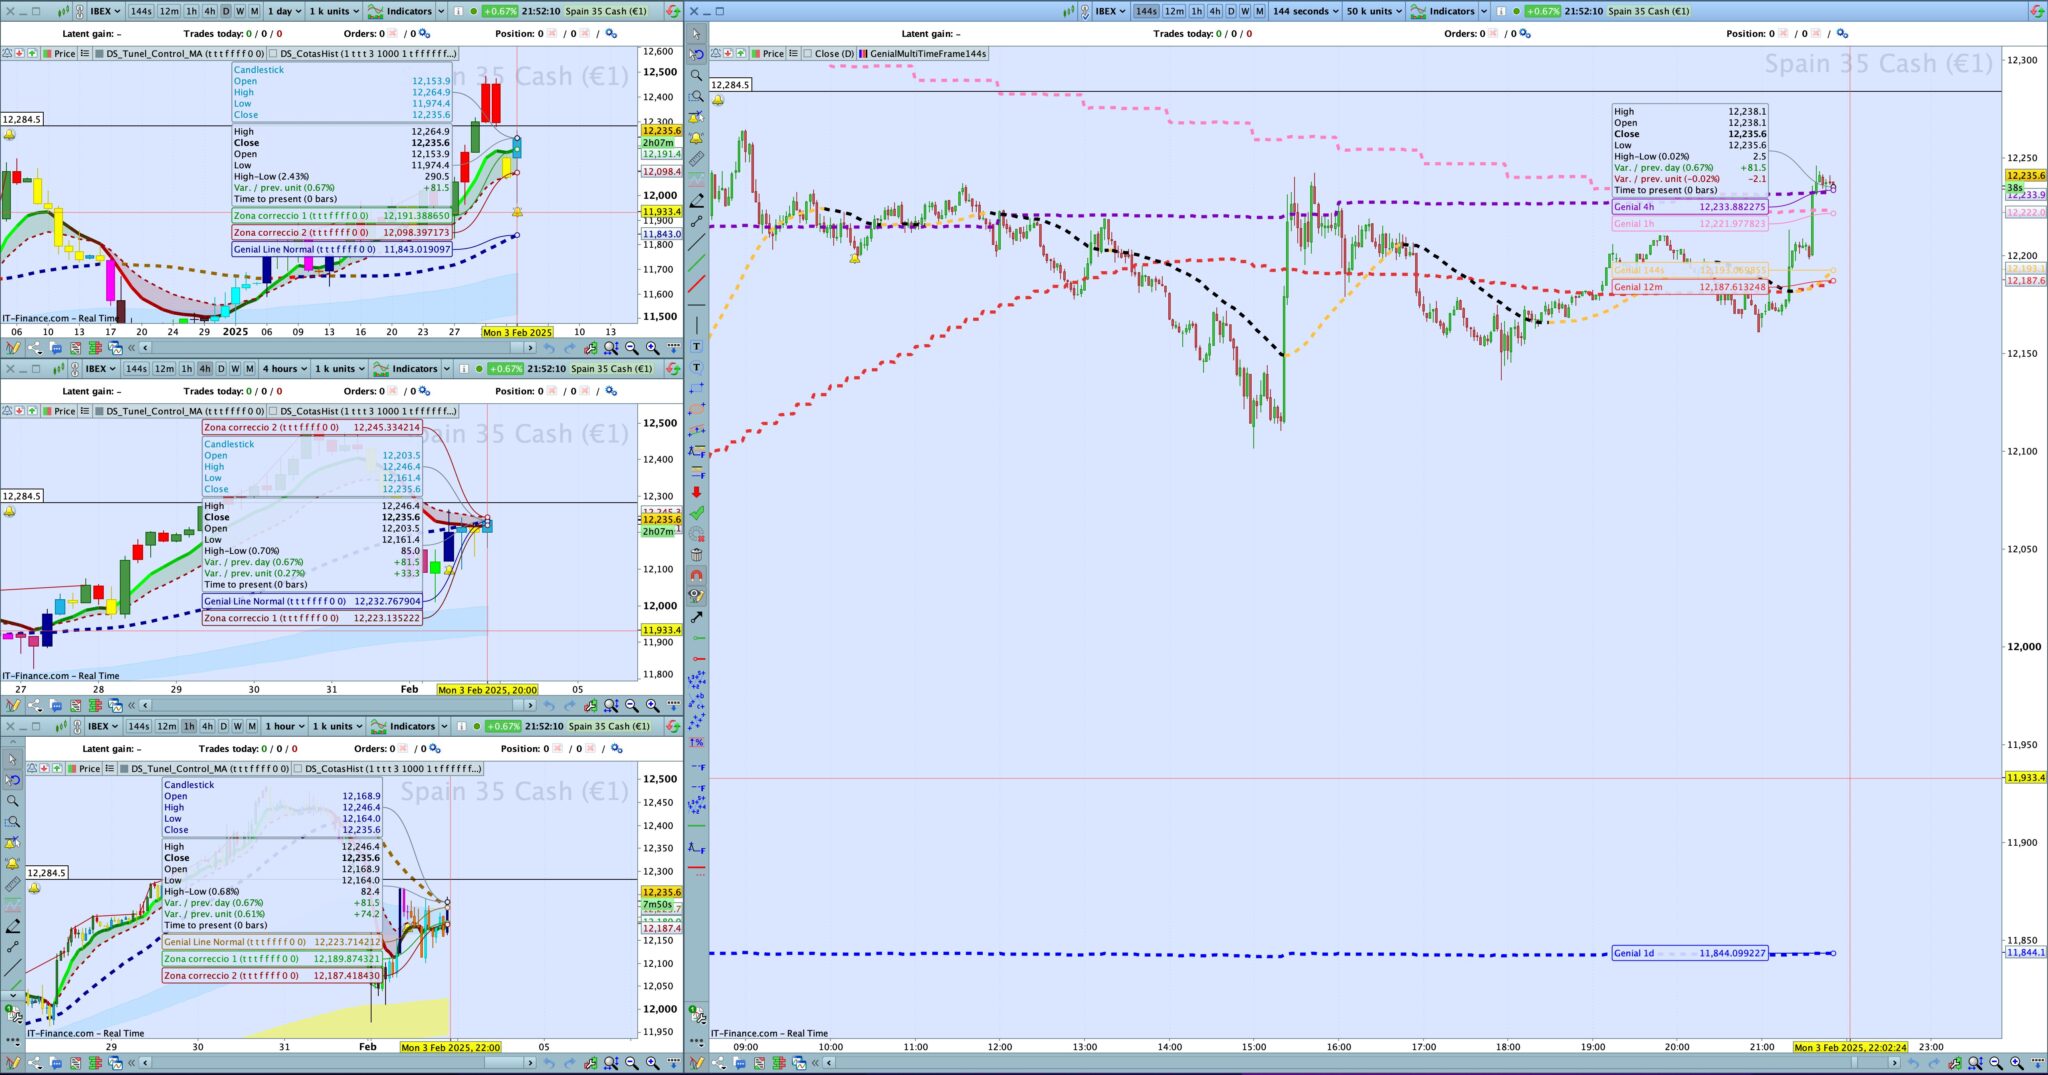The height and width of the screenshot is (1075, 2048).
Task: Switch the daily chart to the W timeframe
Action: pos(239,11)
